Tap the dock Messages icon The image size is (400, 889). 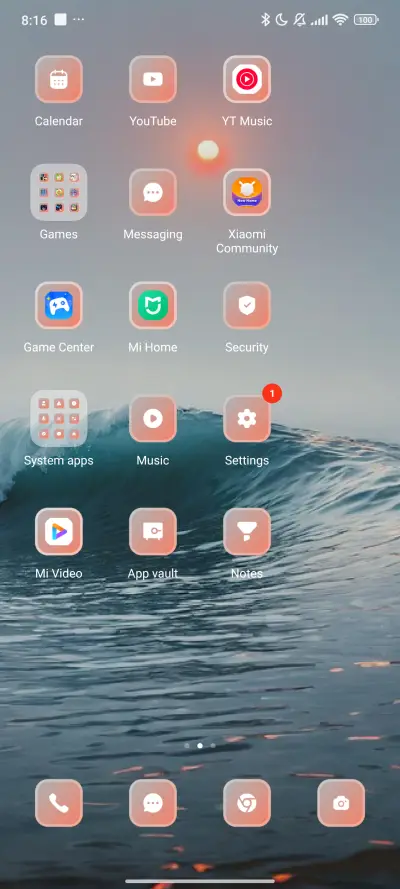click(153, 803)
